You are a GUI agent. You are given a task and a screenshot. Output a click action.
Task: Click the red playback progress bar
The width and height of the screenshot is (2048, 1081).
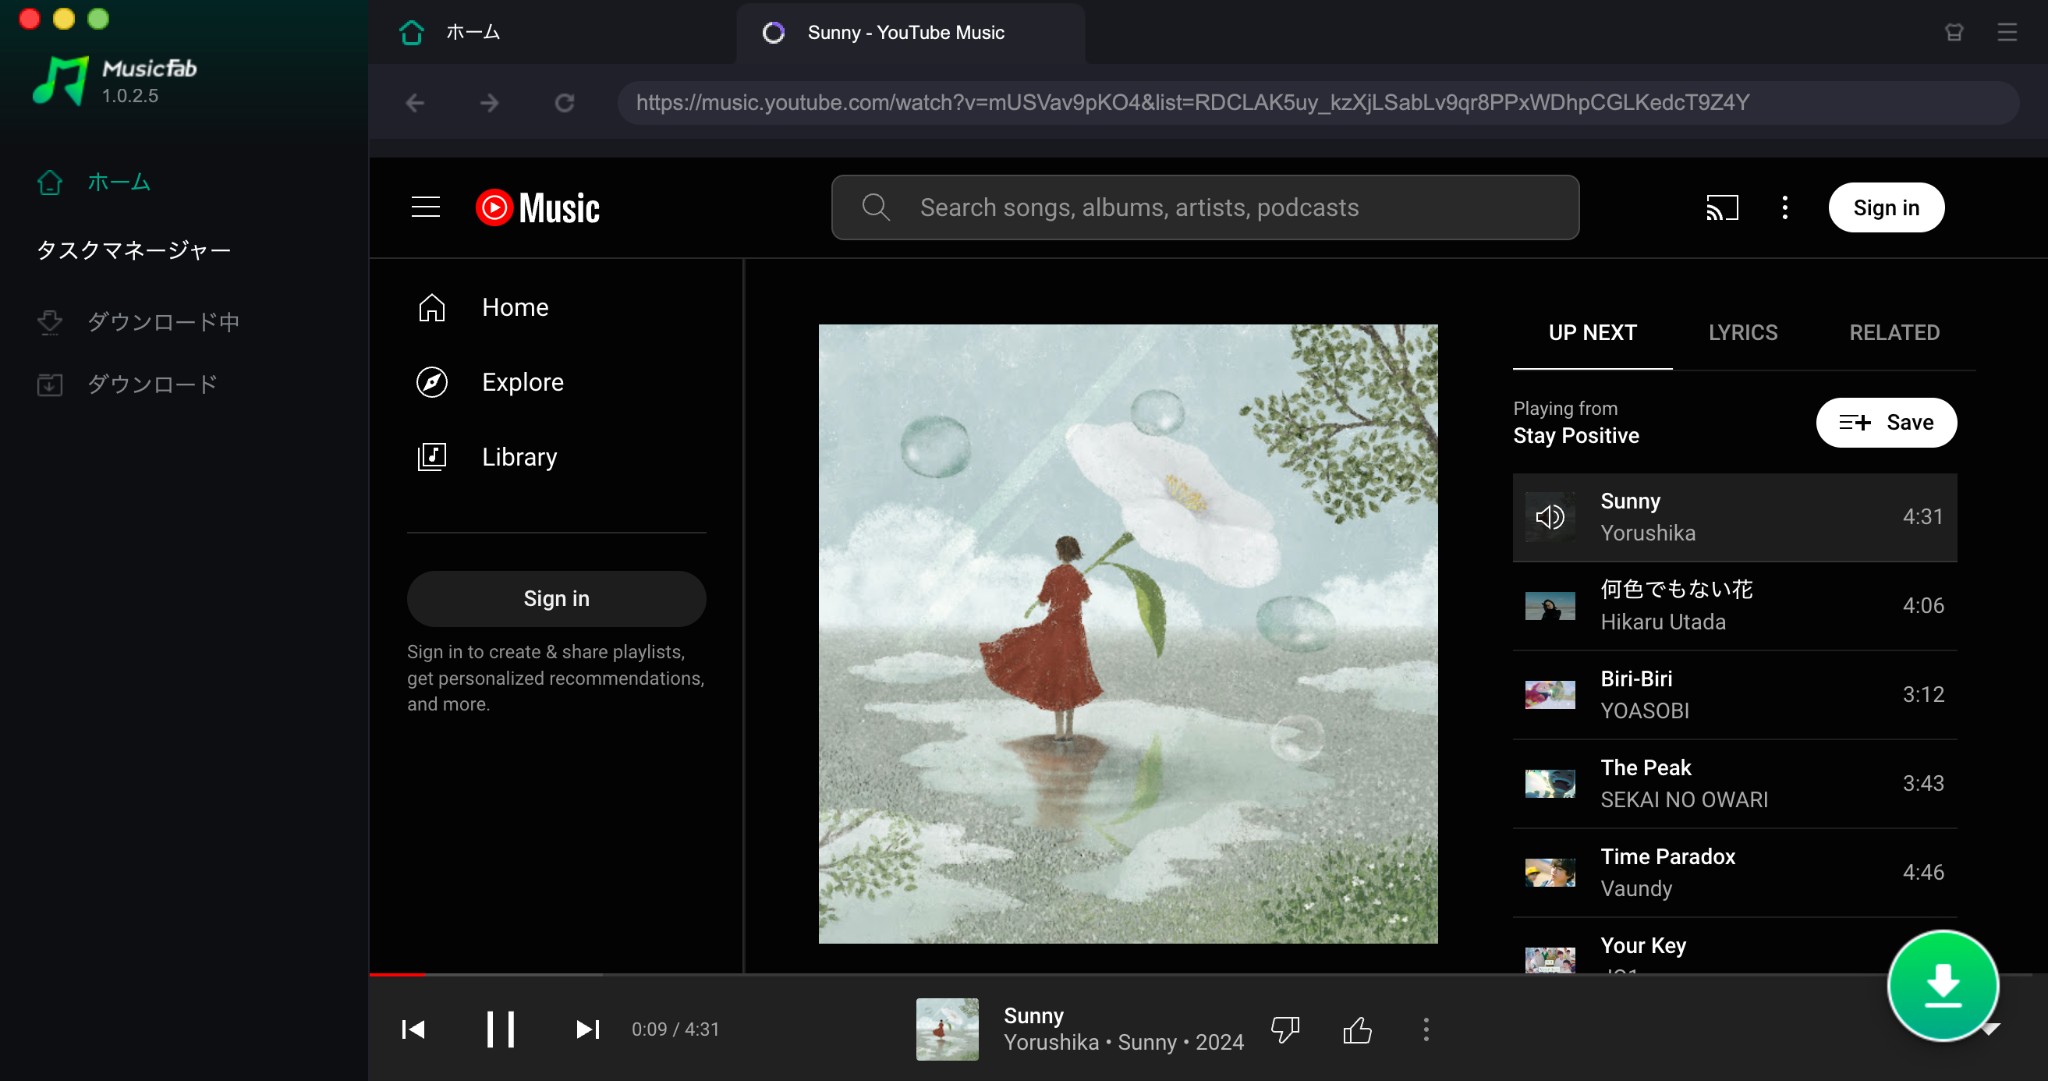tap(397, 973)
